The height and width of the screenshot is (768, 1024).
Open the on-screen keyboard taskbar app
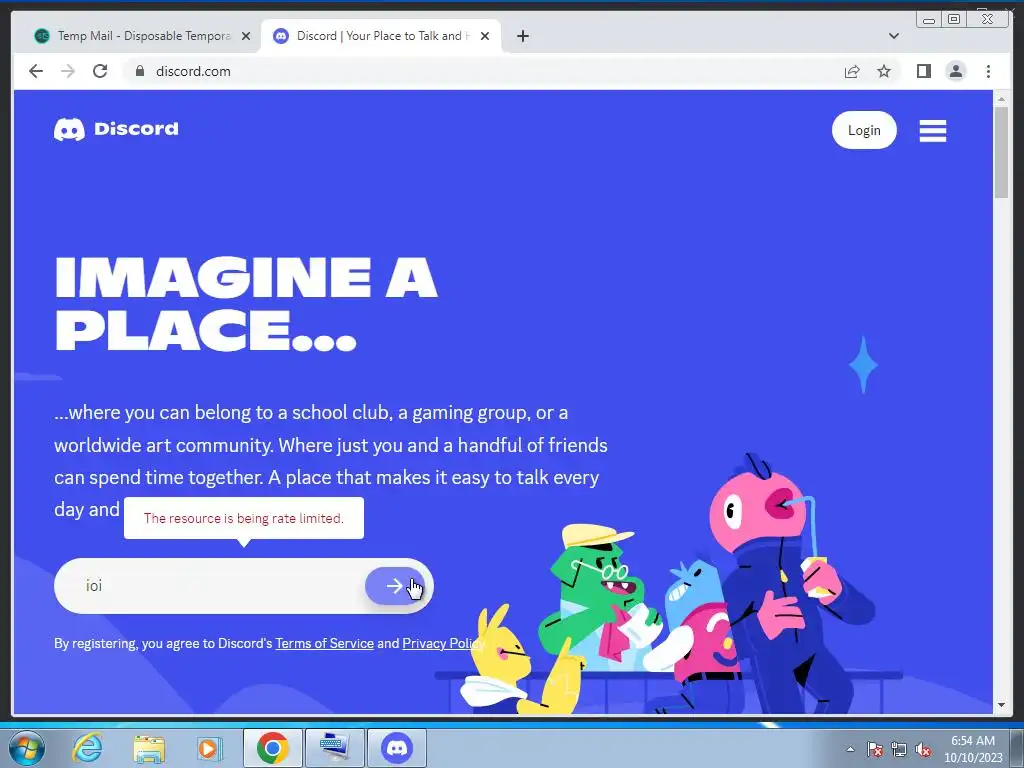pos(334,748)
